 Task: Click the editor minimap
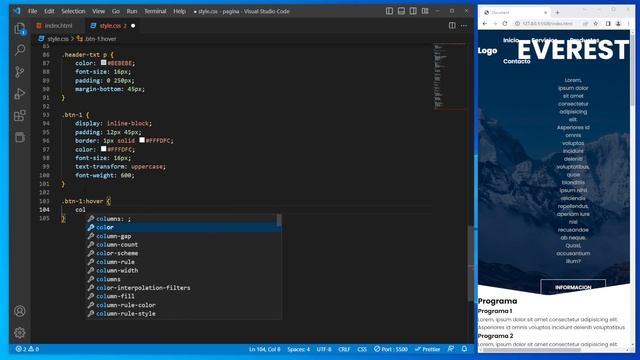[449, 77]
